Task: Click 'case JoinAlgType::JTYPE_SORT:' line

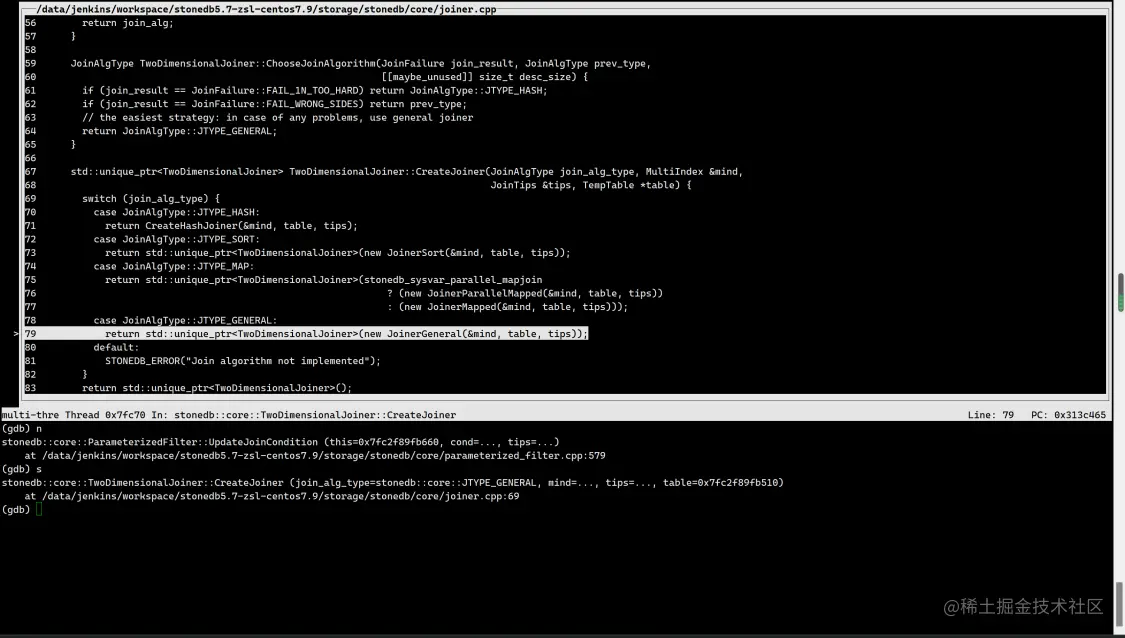Action: coord(176,239)
